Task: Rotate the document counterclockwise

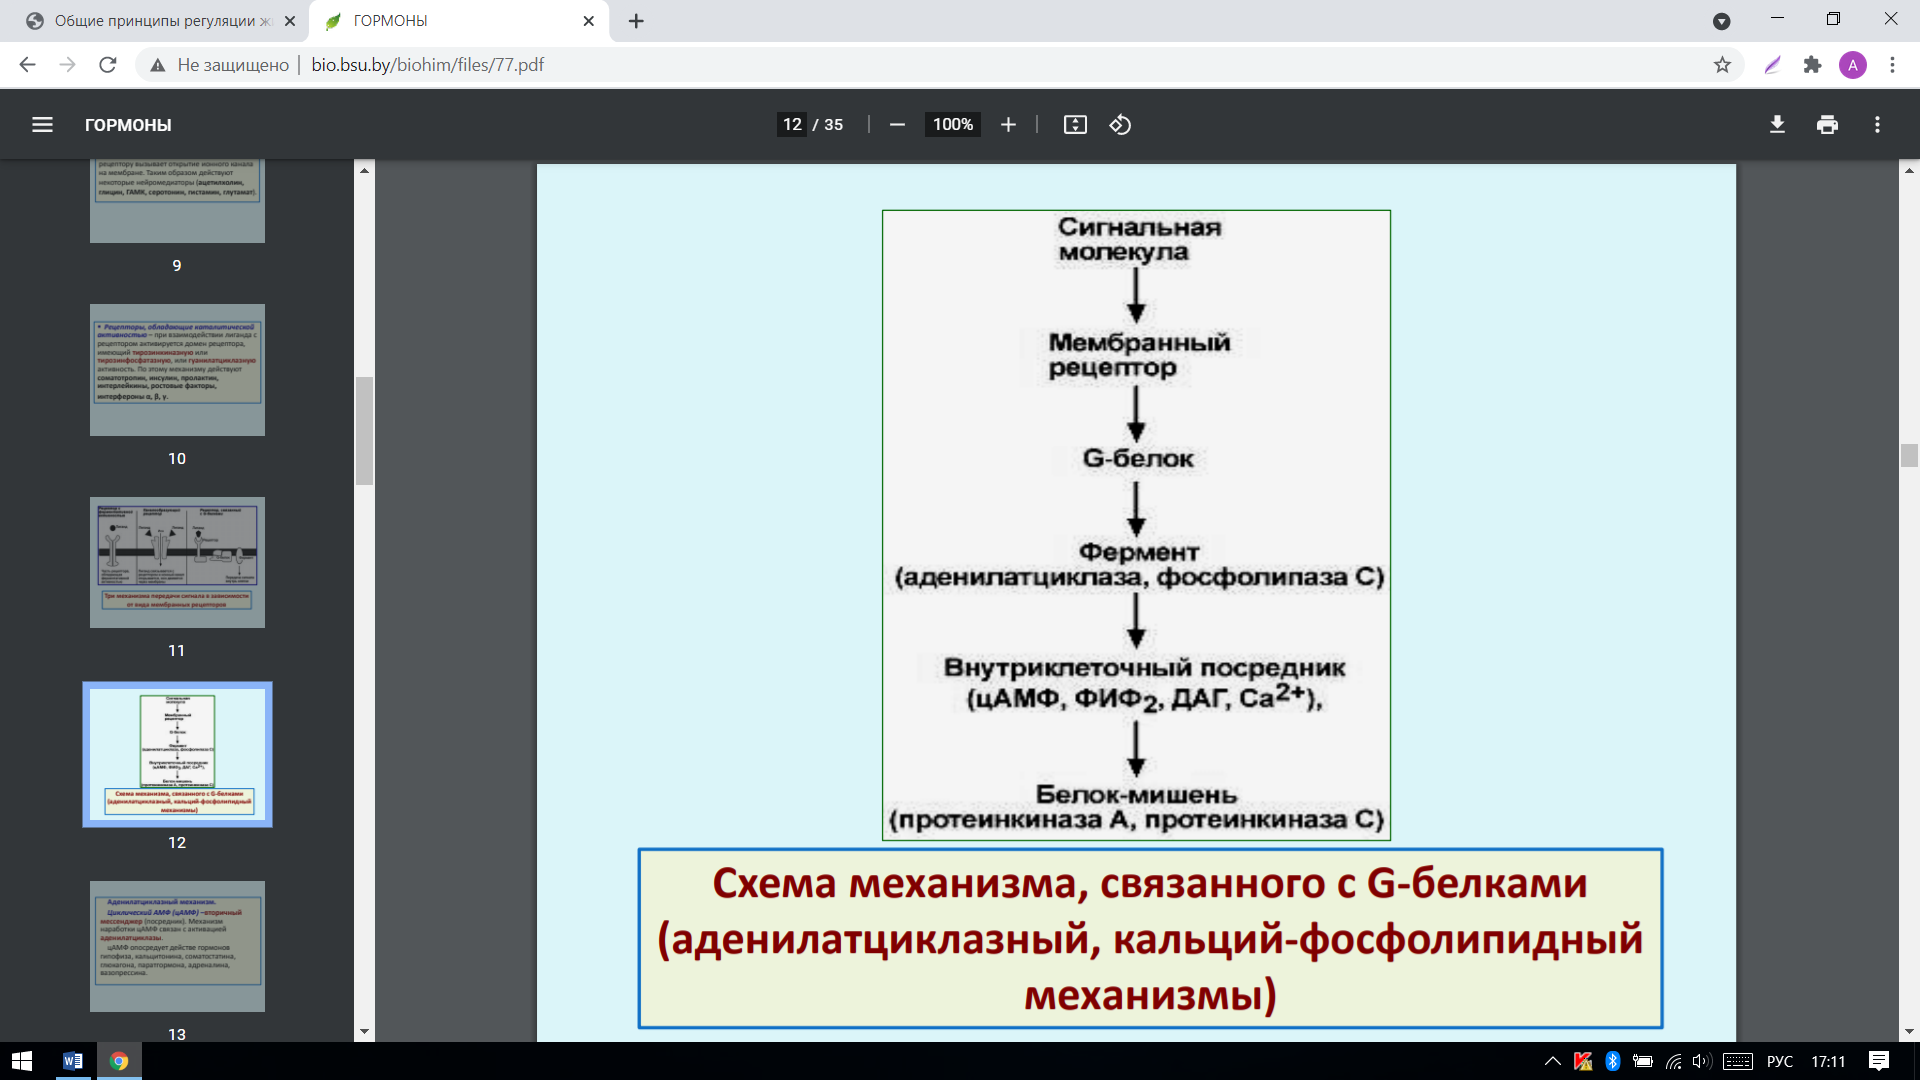Action: pos(1120,125)
